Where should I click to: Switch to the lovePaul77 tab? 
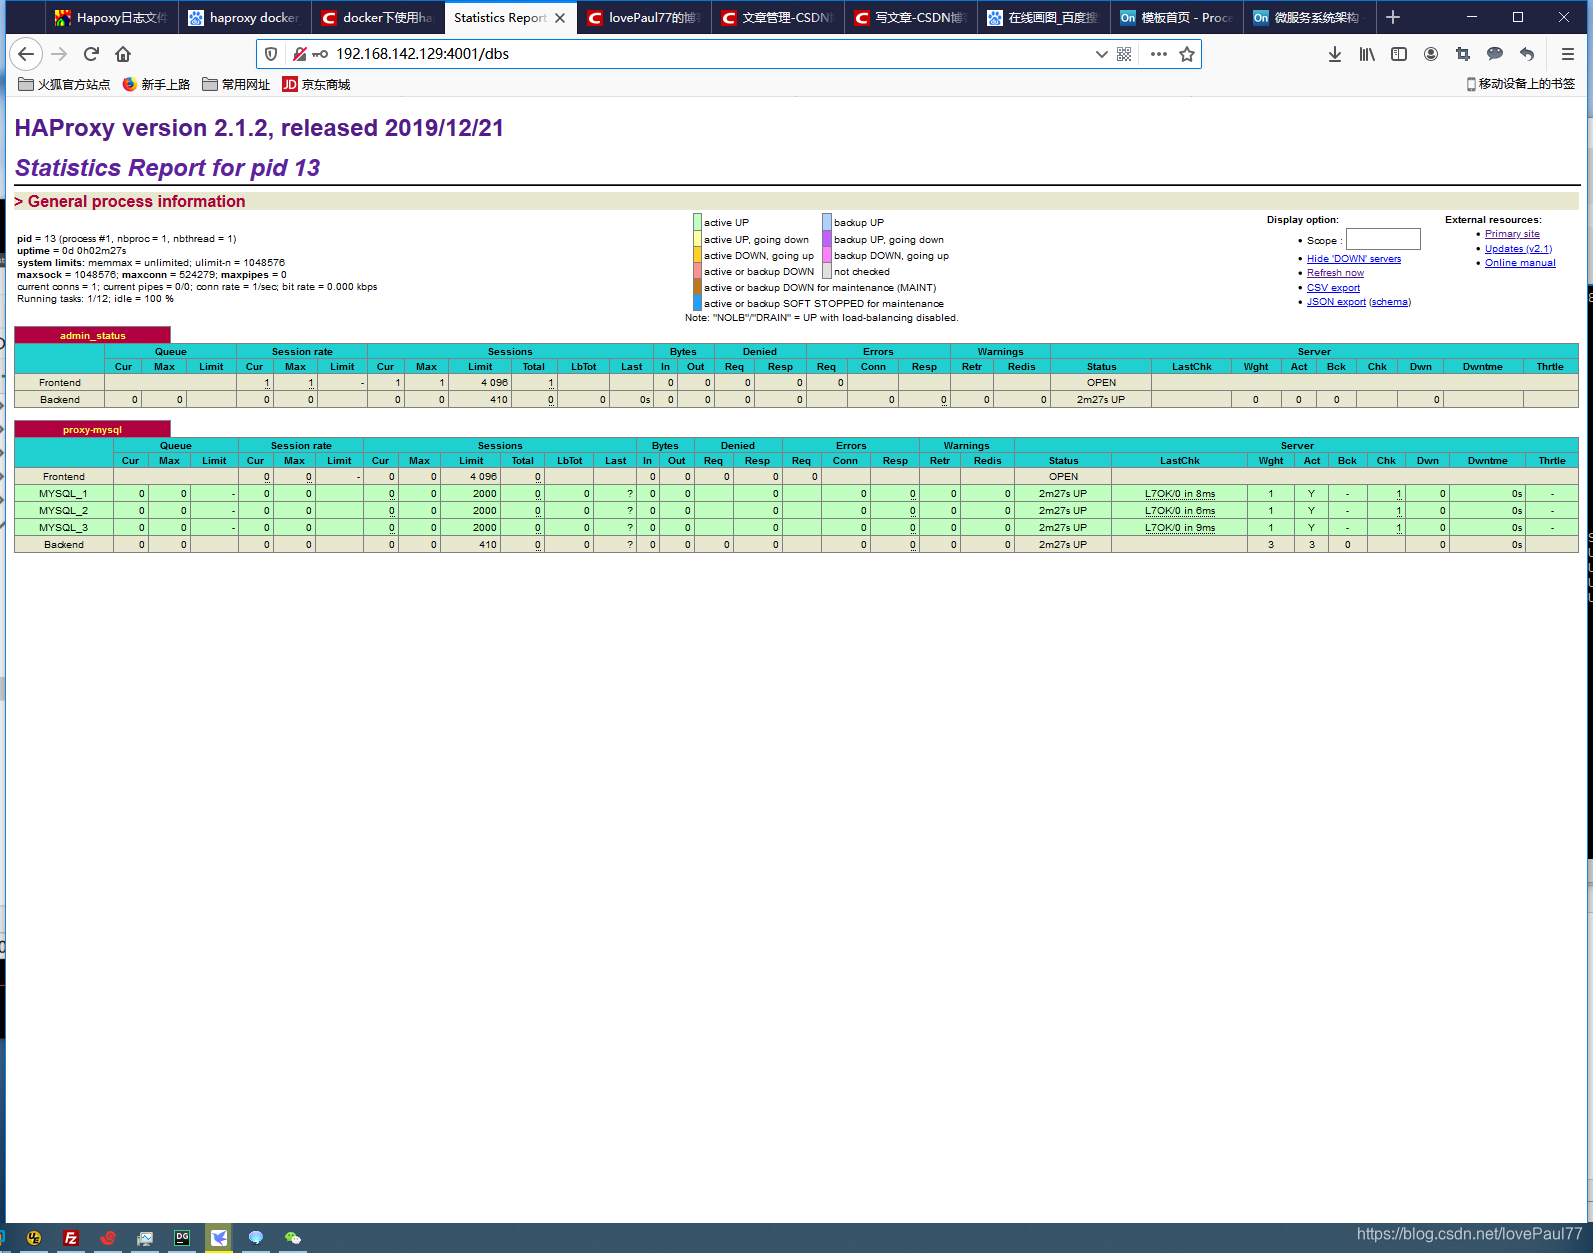click(x=644, y=18)
